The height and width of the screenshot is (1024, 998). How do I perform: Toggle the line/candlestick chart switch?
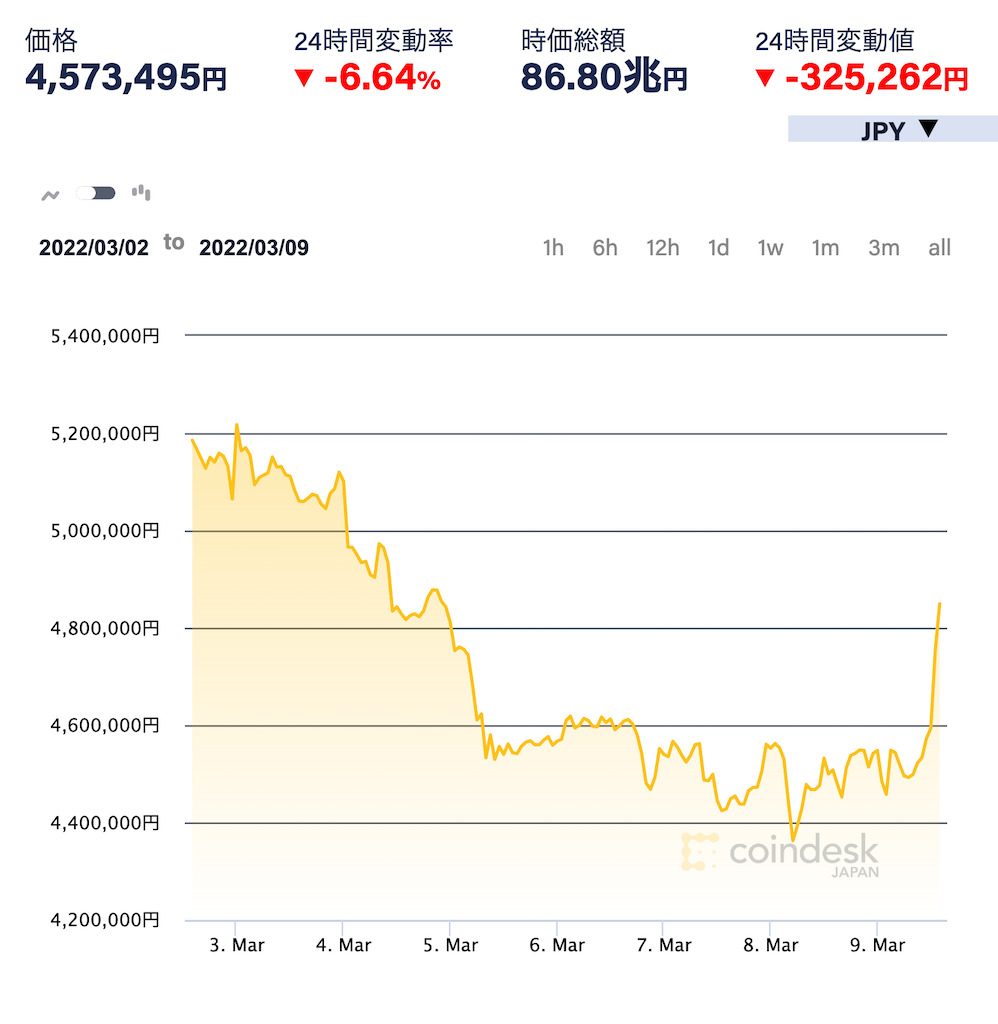point(96,193)
